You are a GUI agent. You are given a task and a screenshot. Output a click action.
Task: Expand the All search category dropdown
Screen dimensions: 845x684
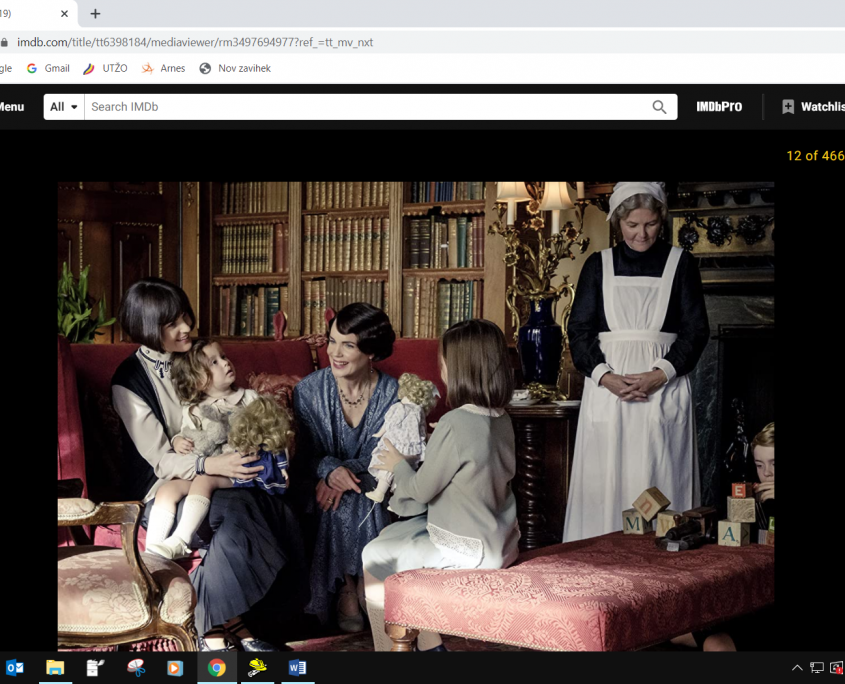tap(64, 107)
